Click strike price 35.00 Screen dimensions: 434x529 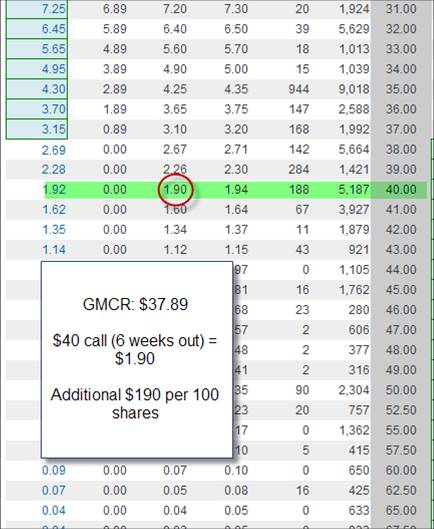(401, 89)
